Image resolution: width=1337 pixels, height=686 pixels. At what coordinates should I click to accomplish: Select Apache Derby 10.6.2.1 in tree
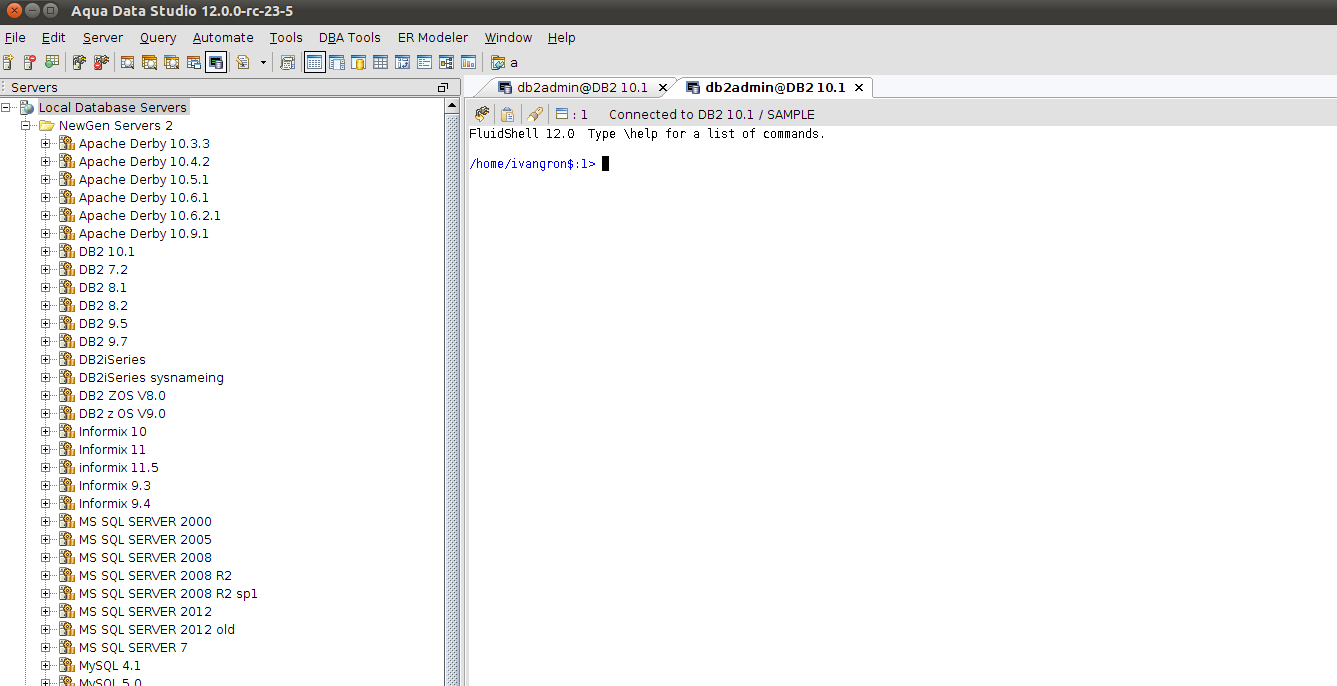(x=150, y=215)
